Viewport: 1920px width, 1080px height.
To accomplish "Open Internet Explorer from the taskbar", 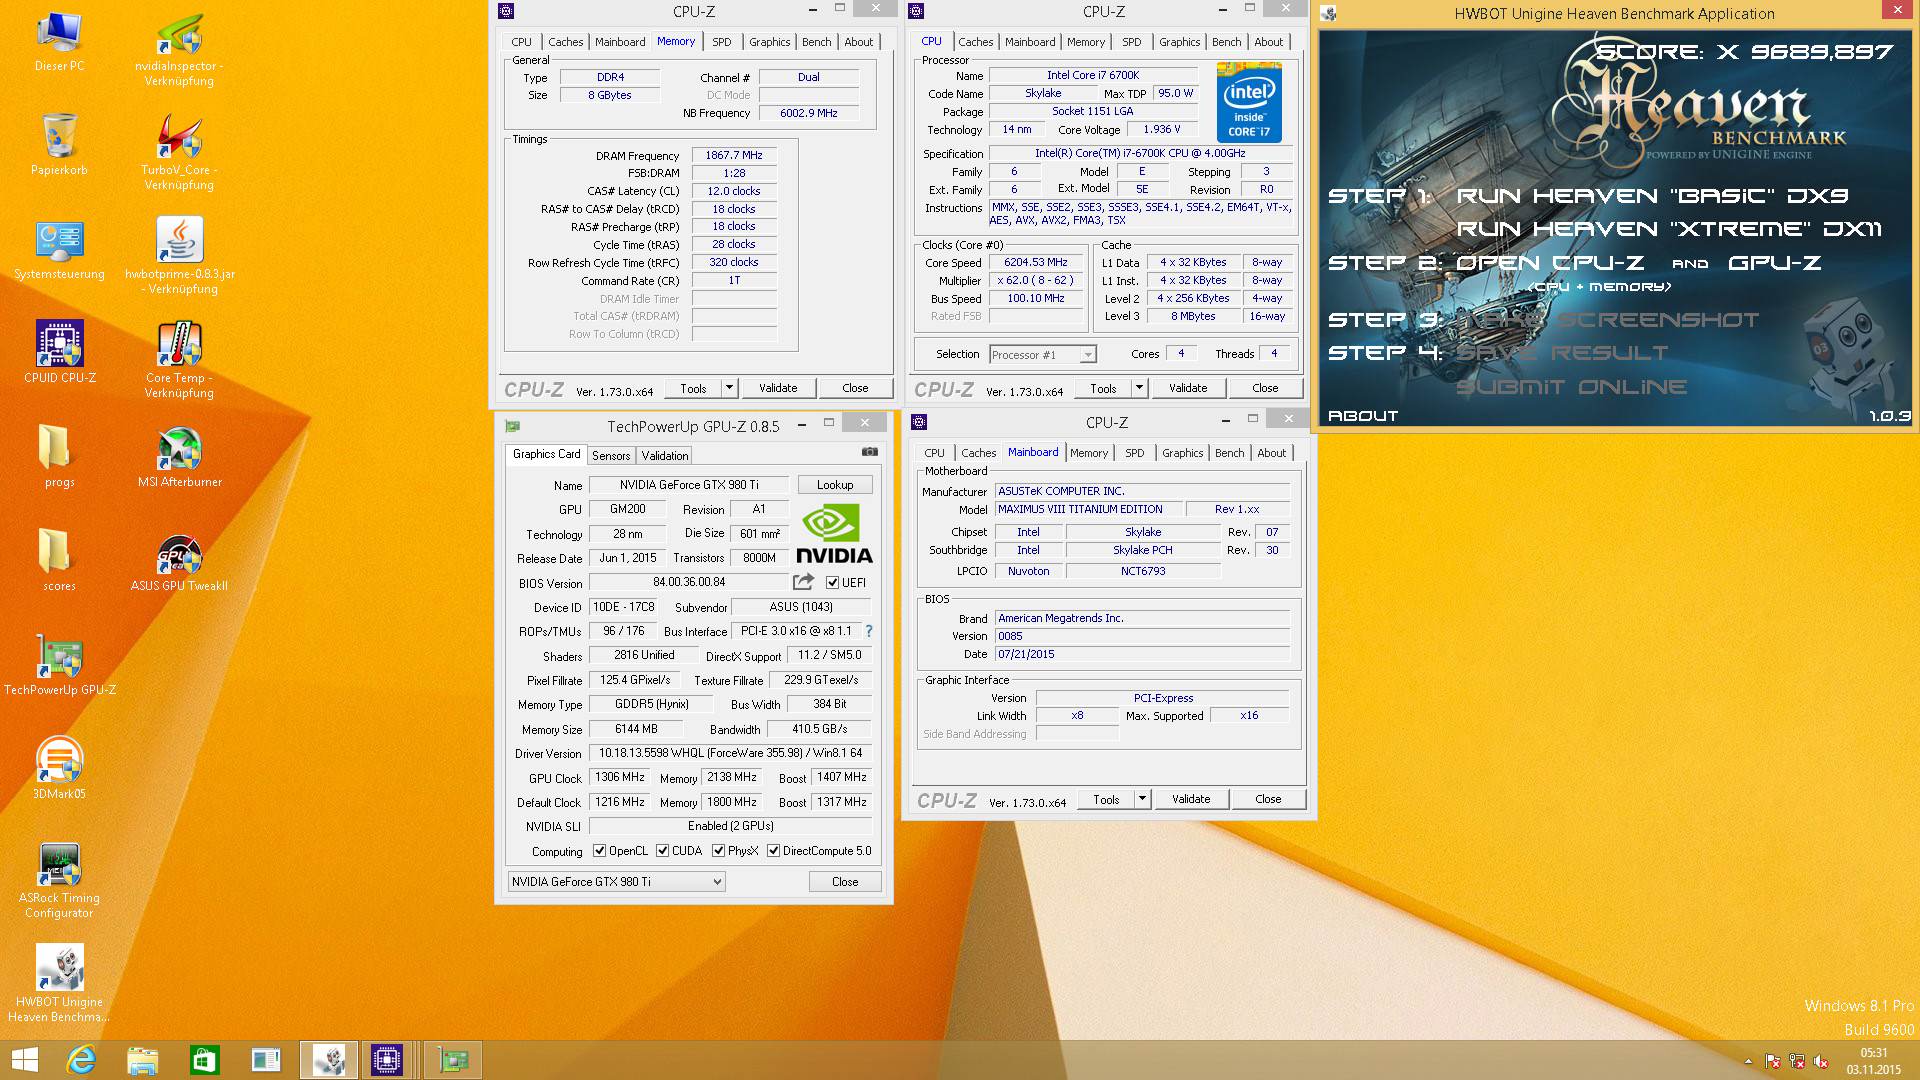I will [x=81, y=1060].
